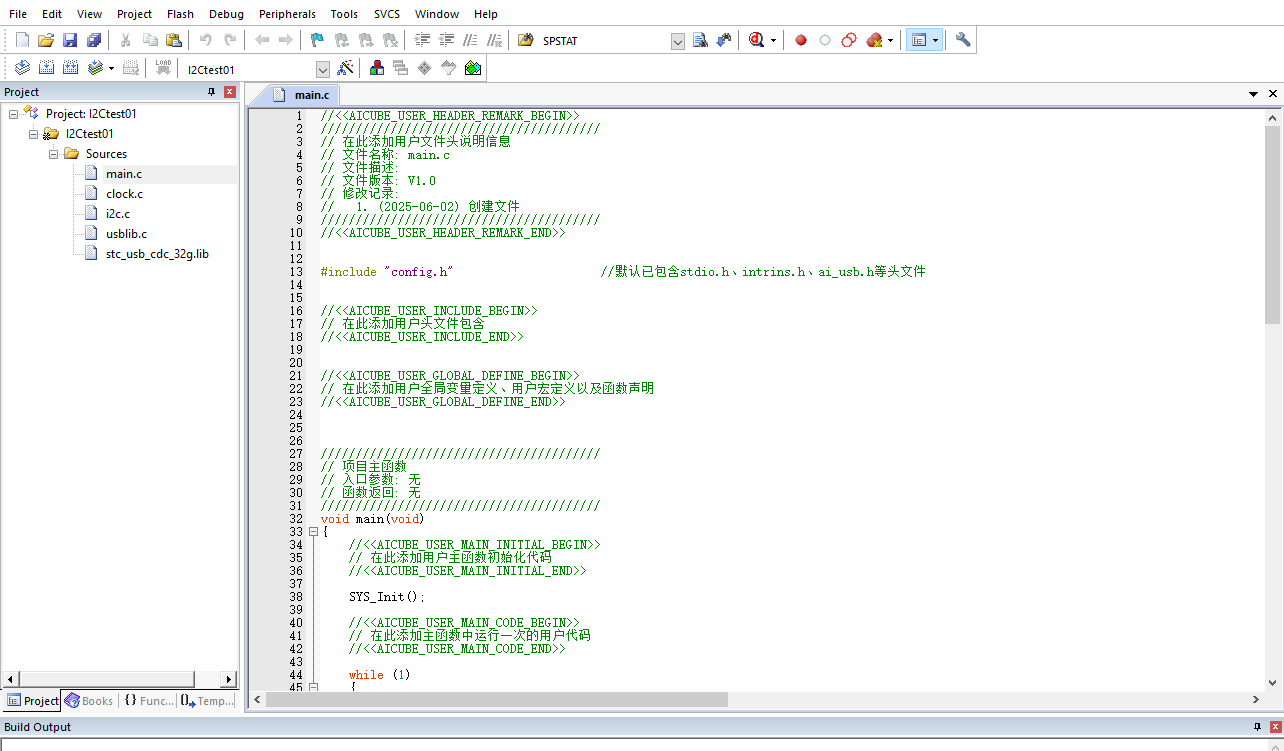Image resolution: width=1284 pixels, height=751 pixels.
Task: Save the current file with the floppy icon
Action: tap(70, 40)
